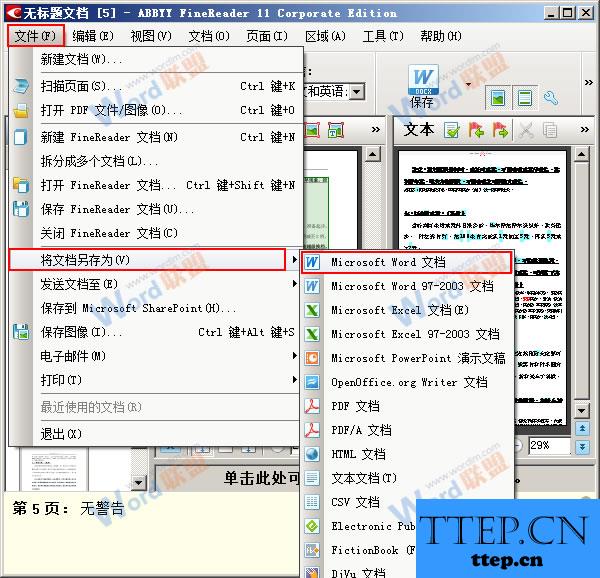The width and height of the screenshot is (600, 578).
Task: Jump to previous page with blue up arrow
Action: (x=582, y=428)
